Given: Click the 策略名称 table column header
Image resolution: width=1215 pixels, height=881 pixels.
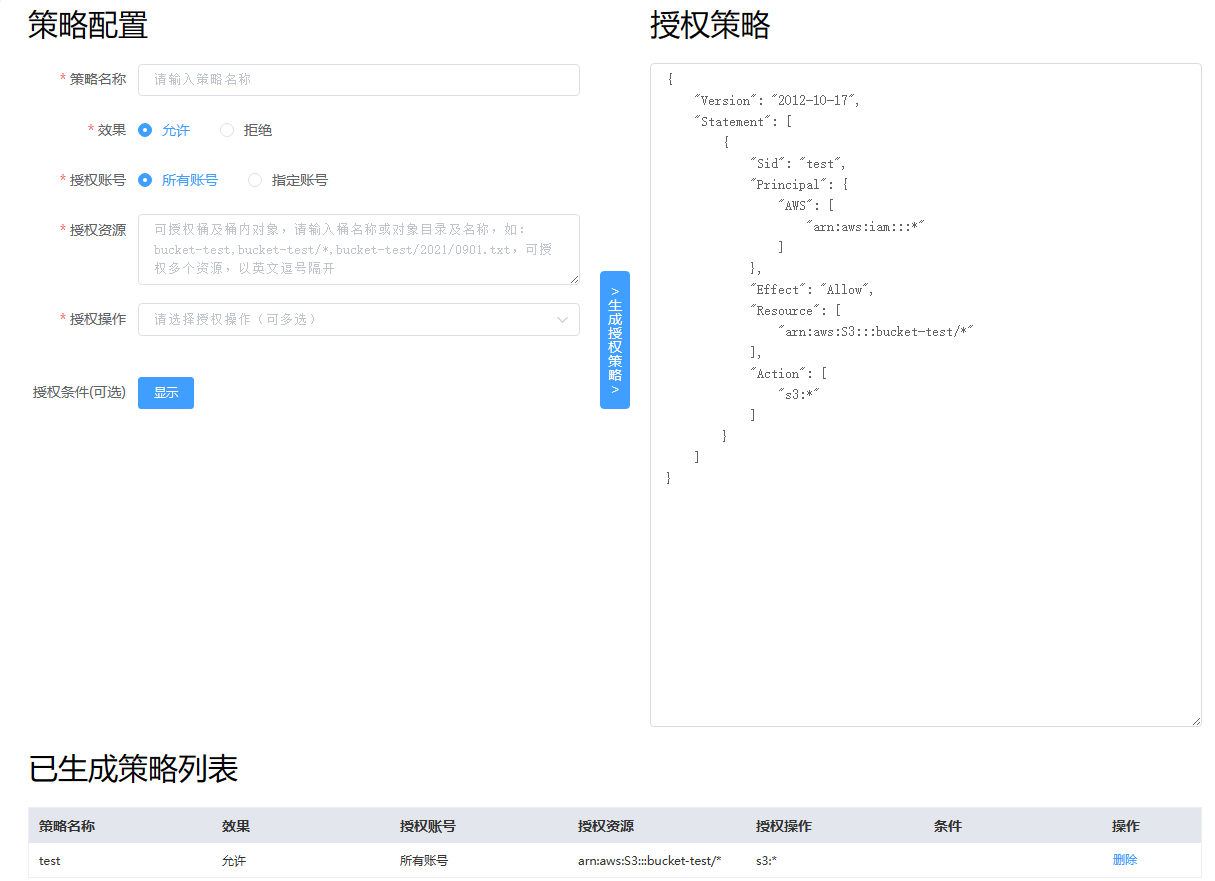Looking at the screenshot, I should coord(67,826).
